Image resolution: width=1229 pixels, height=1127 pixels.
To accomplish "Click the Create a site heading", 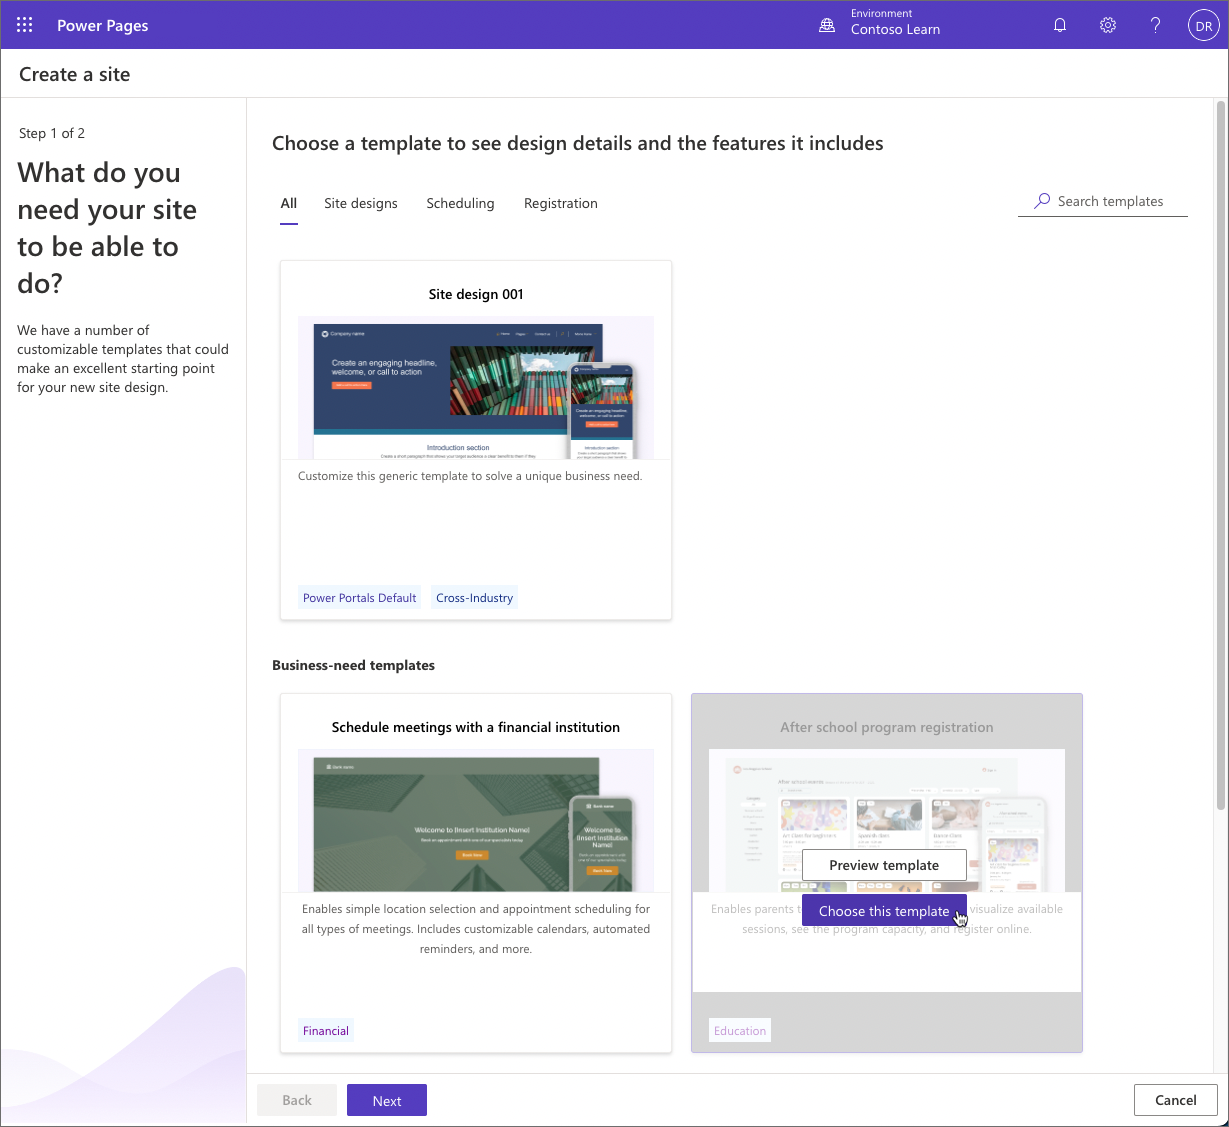I will pyautogui.click(x=75, y=74).
